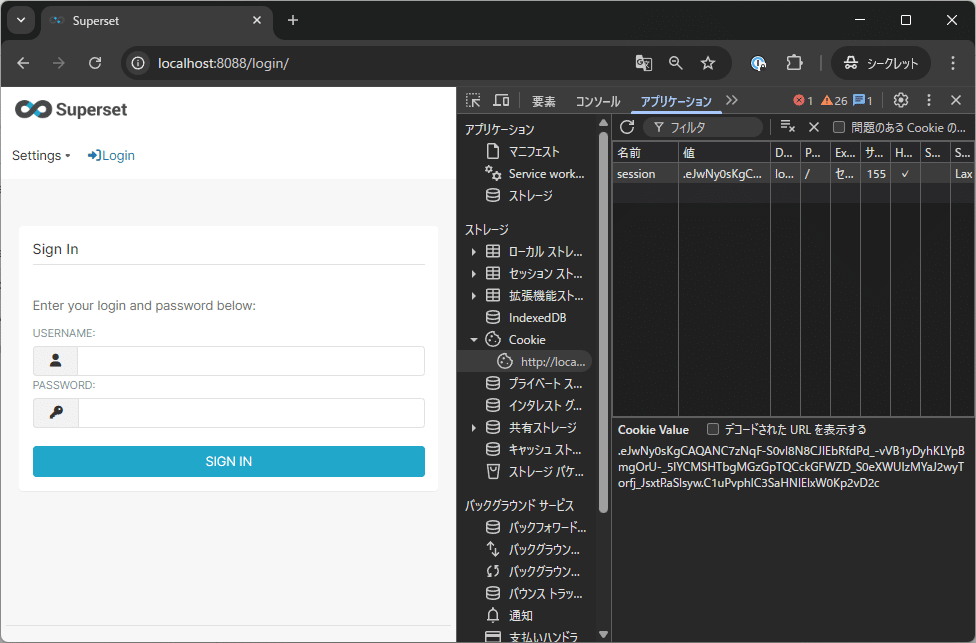The image size is (976, 643).
Task: Toggle the device toolbar icon
Action: (x=501, y=100)
